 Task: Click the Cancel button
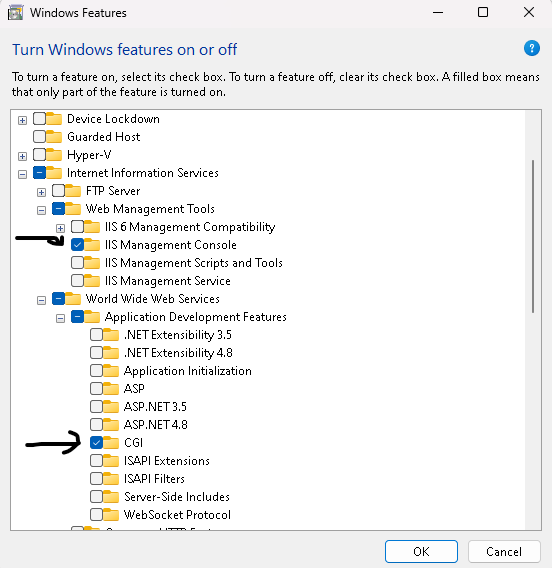(504, 551)
